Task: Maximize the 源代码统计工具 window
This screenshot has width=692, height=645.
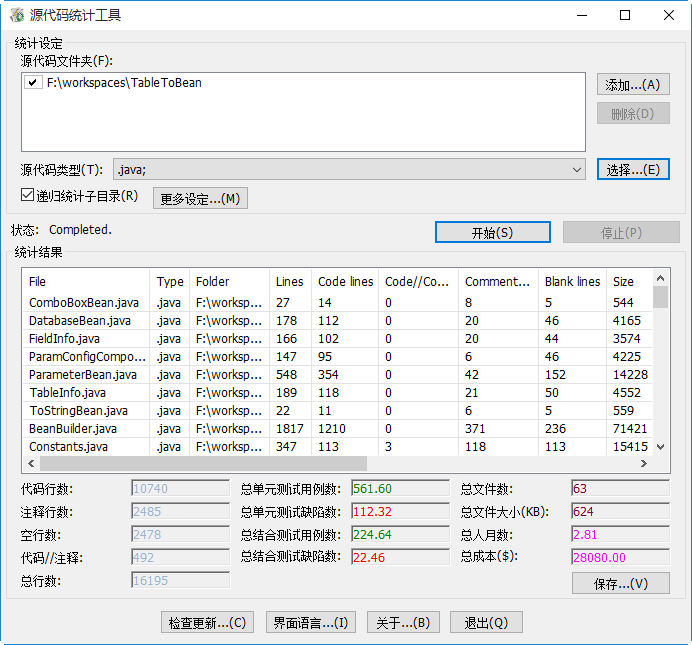Action: (625, 15)
